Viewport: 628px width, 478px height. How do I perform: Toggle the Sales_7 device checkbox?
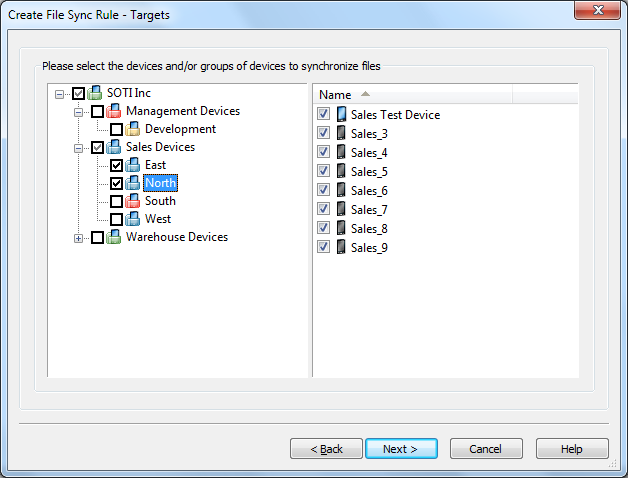(324, 209)
